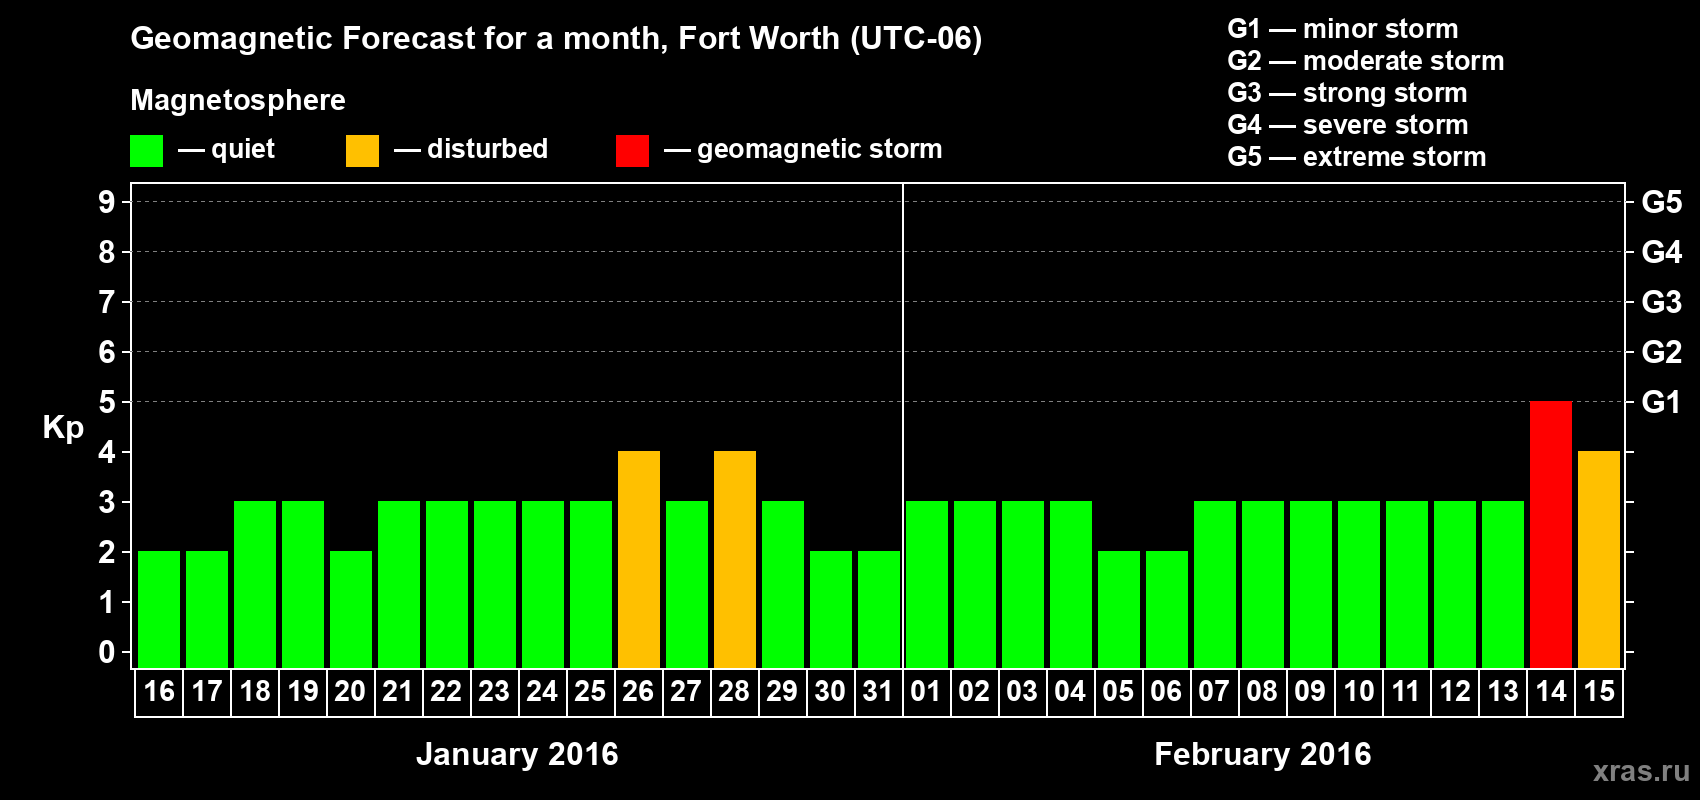The image size is (1700, 800).
Task: Click 'G1 — minor storm' legend line
Action: click(x=1343, y=29)
